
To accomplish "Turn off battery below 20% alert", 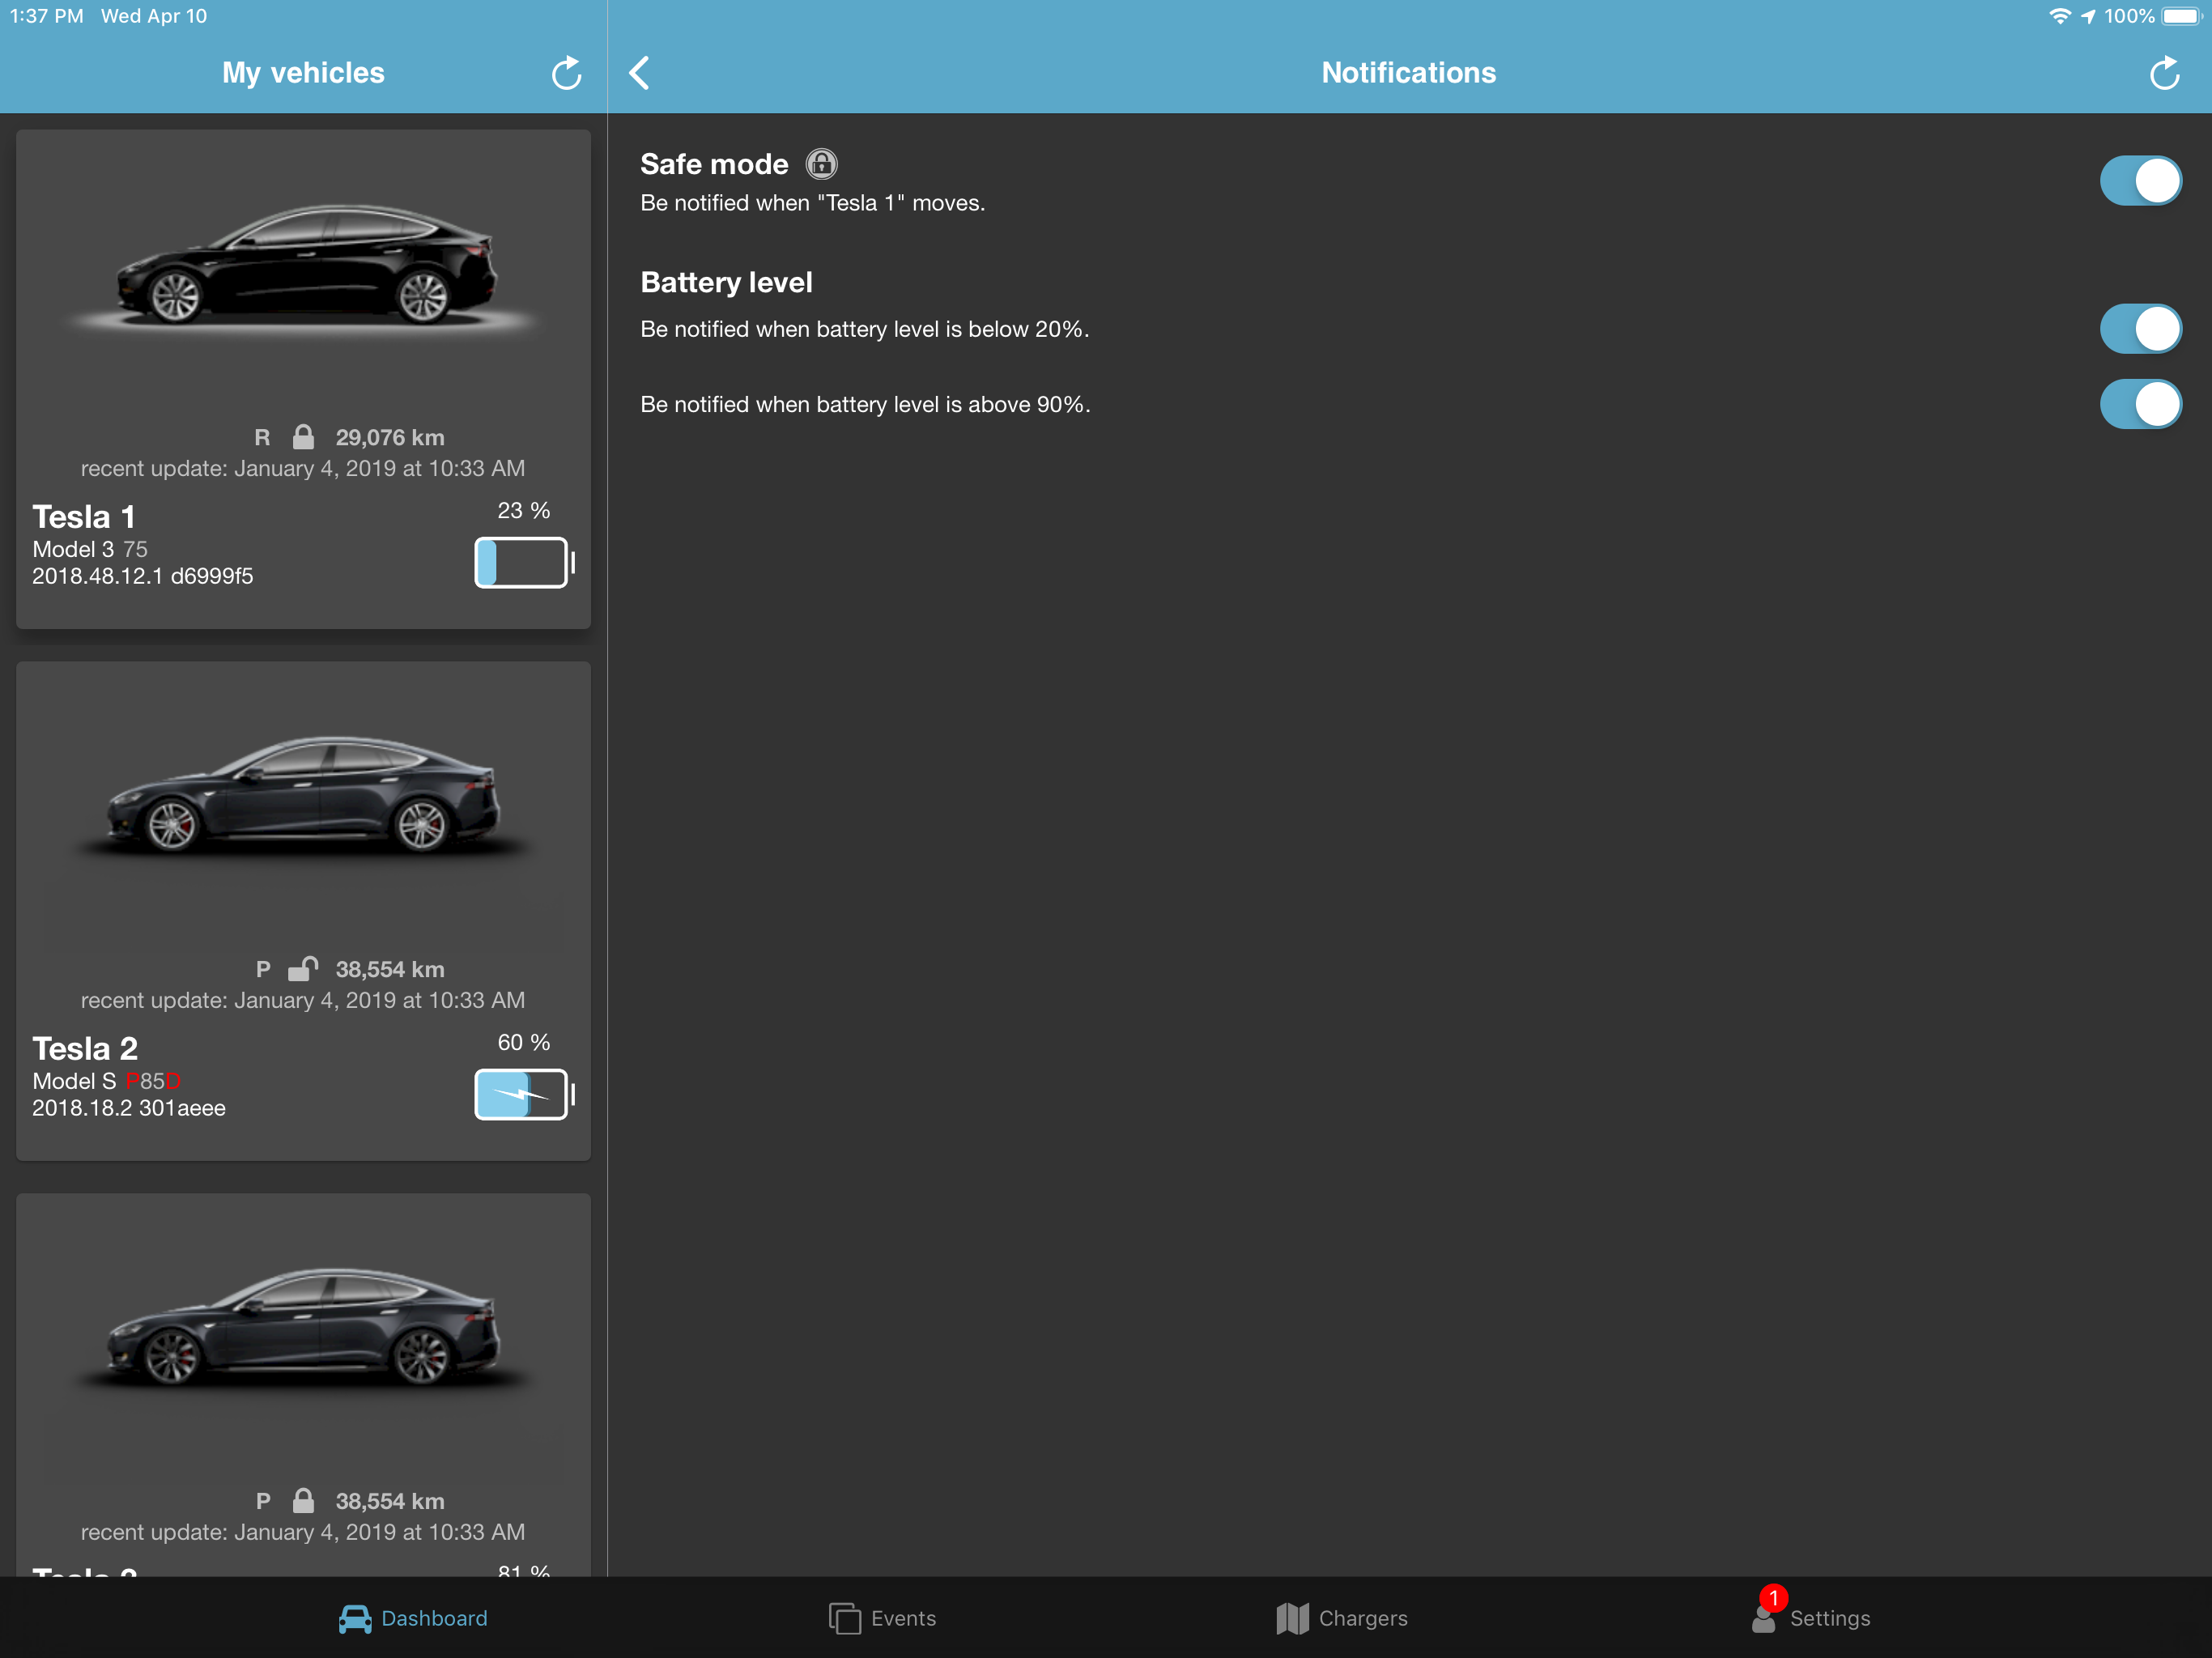I will click(x=2140, y=329).
